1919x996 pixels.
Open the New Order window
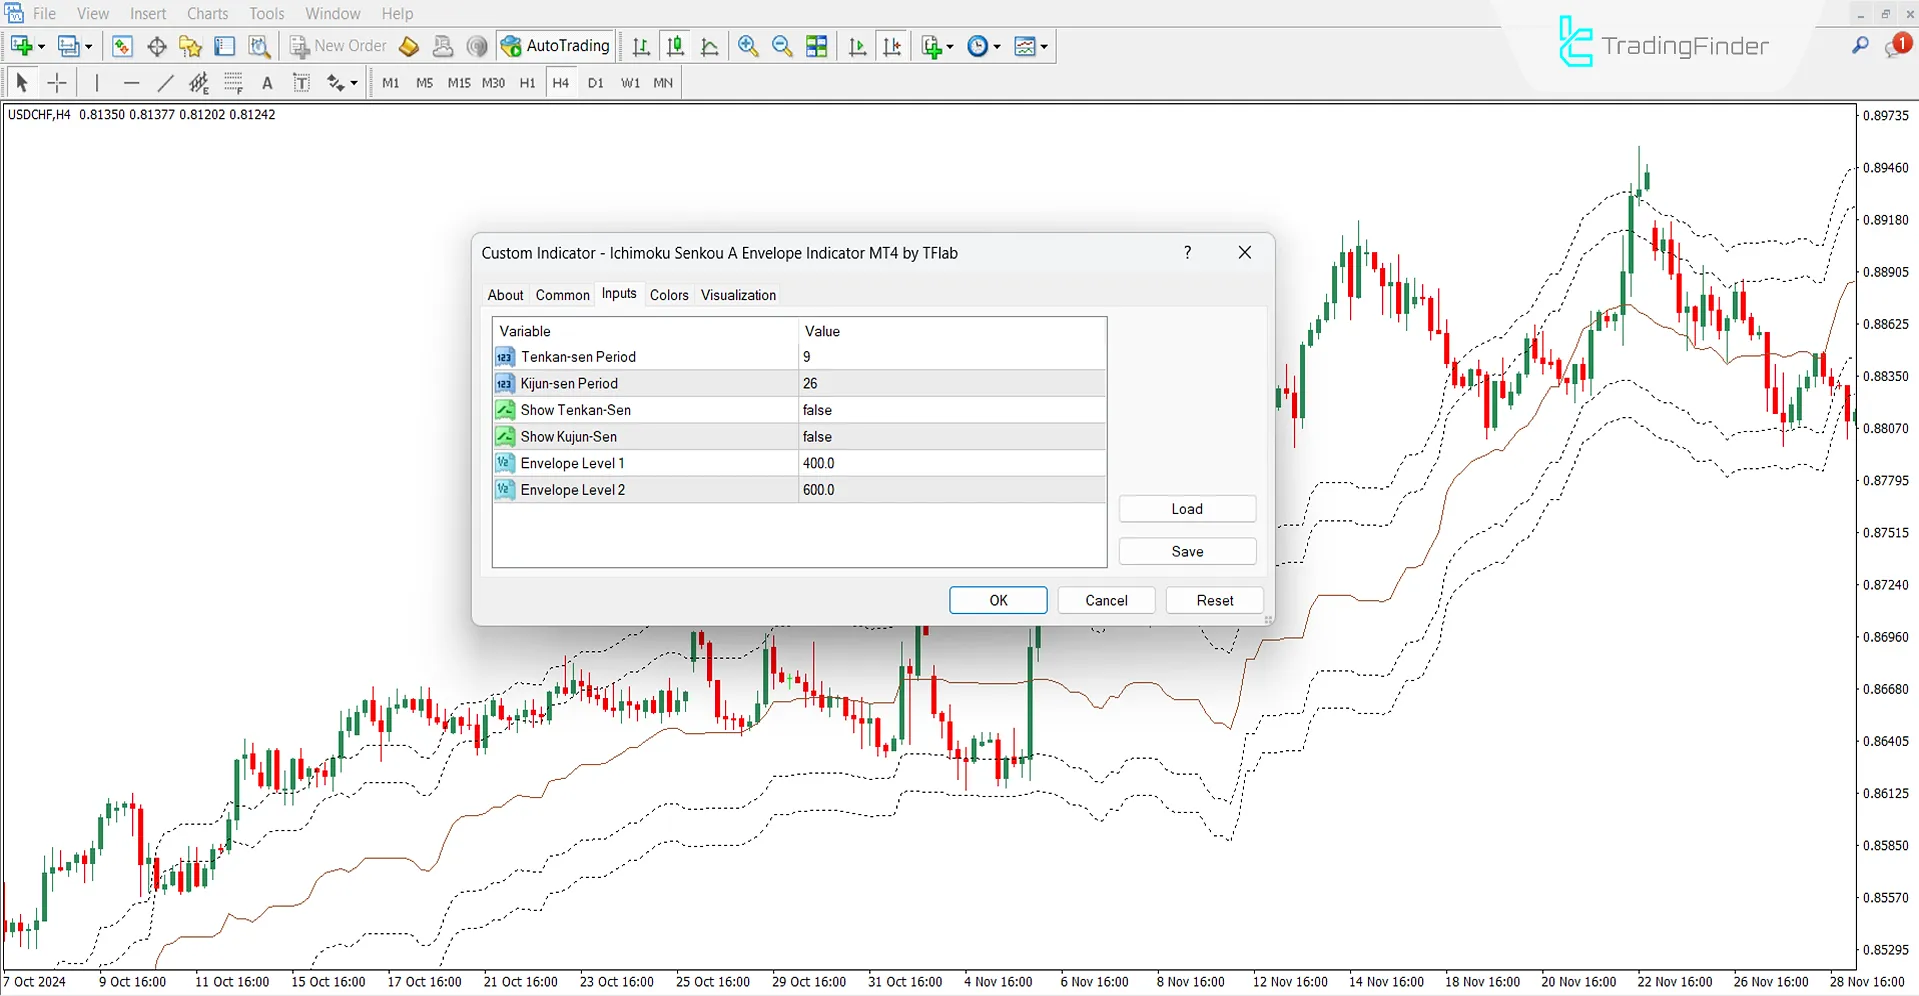pyautogui.click(x=337, y=46)
